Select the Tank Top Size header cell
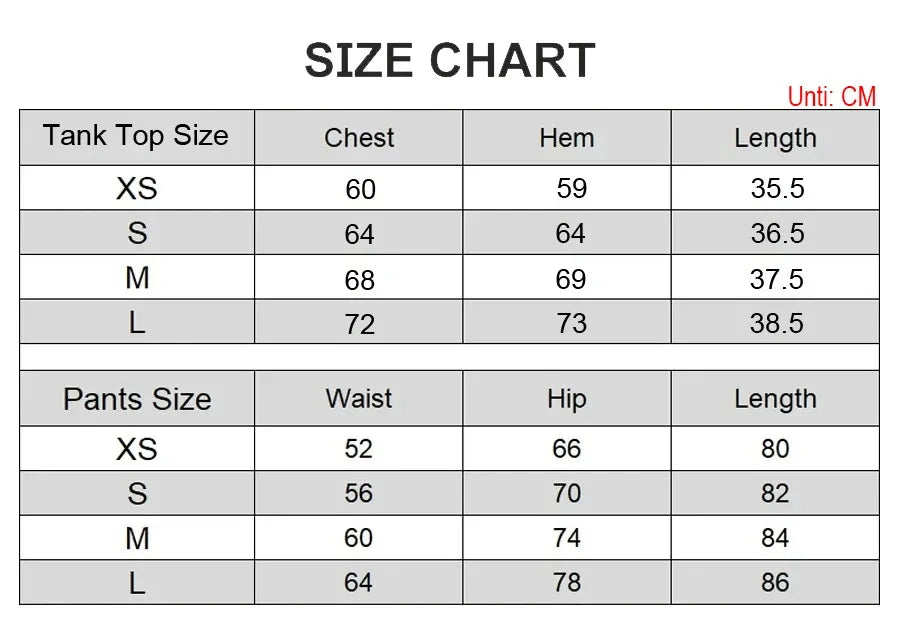The height and width of the screenshot is (626, 900). tap(136, 136)
